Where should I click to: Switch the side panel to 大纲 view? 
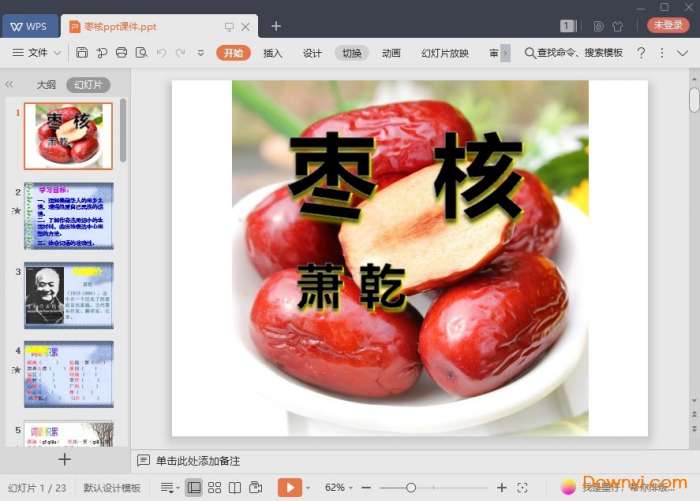tap(46, 84)
